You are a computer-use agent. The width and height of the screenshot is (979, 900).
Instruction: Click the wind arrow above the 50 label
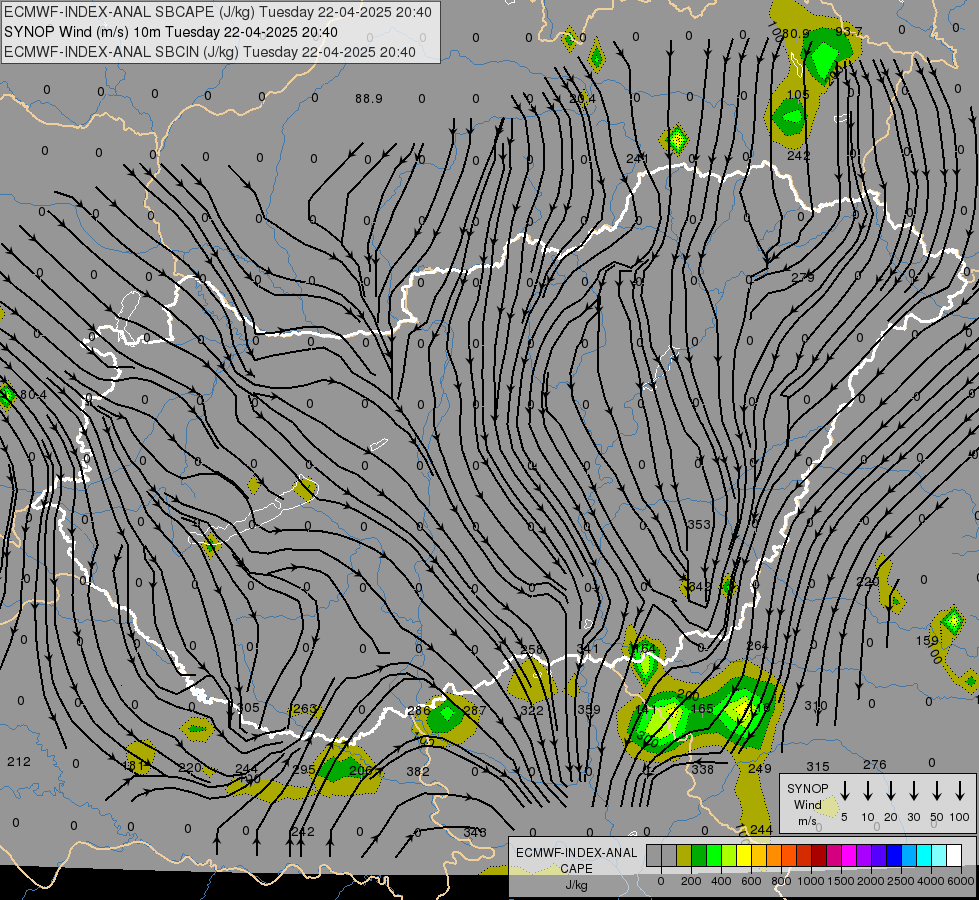pos(937,791)
